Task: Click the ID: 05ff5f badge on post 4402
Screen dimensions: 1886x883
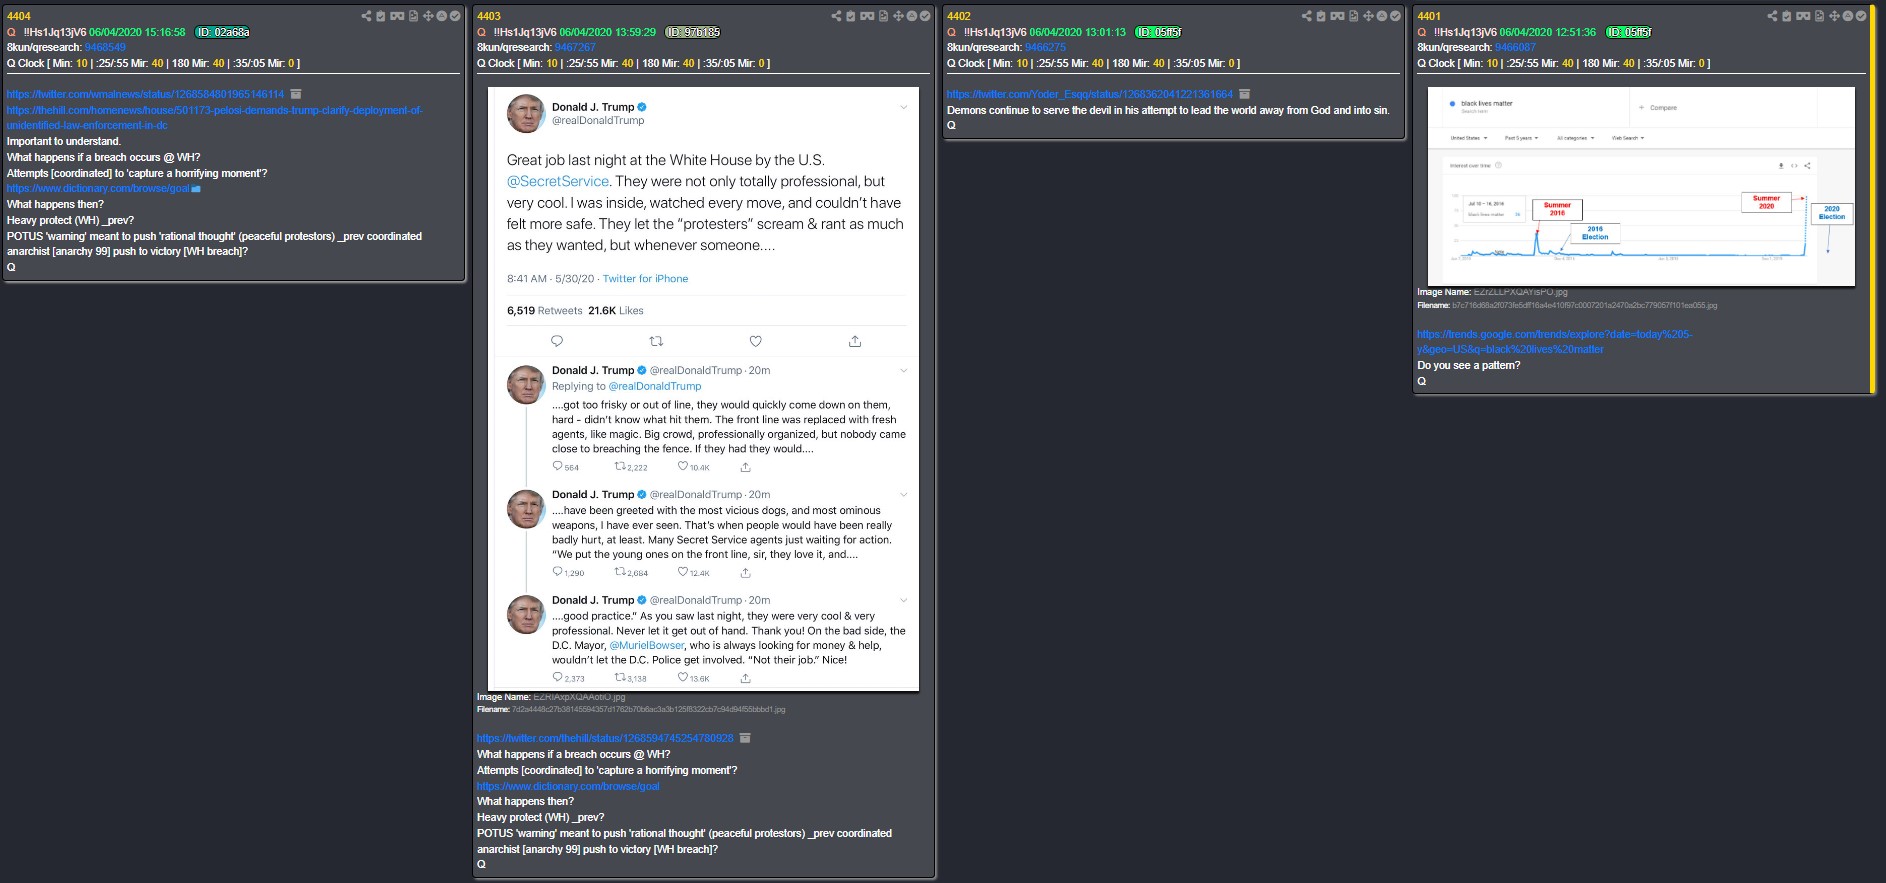Action: pyautogui.click(x=1159, y=32)
